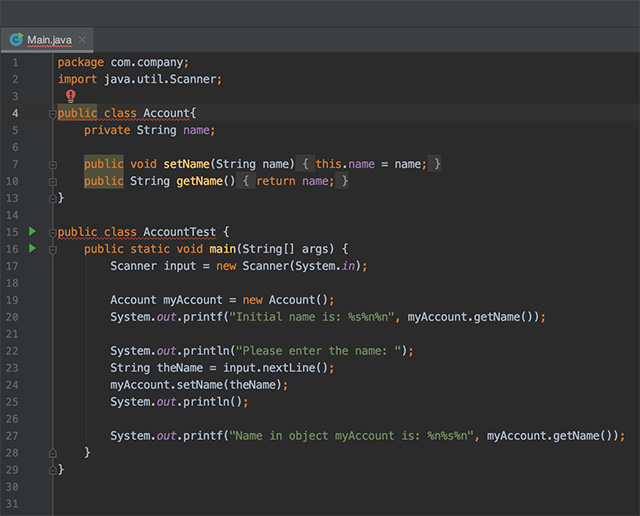Click 'myAccount.getName()' on line 27
The image size is (640, 516).
pos(549,436)
